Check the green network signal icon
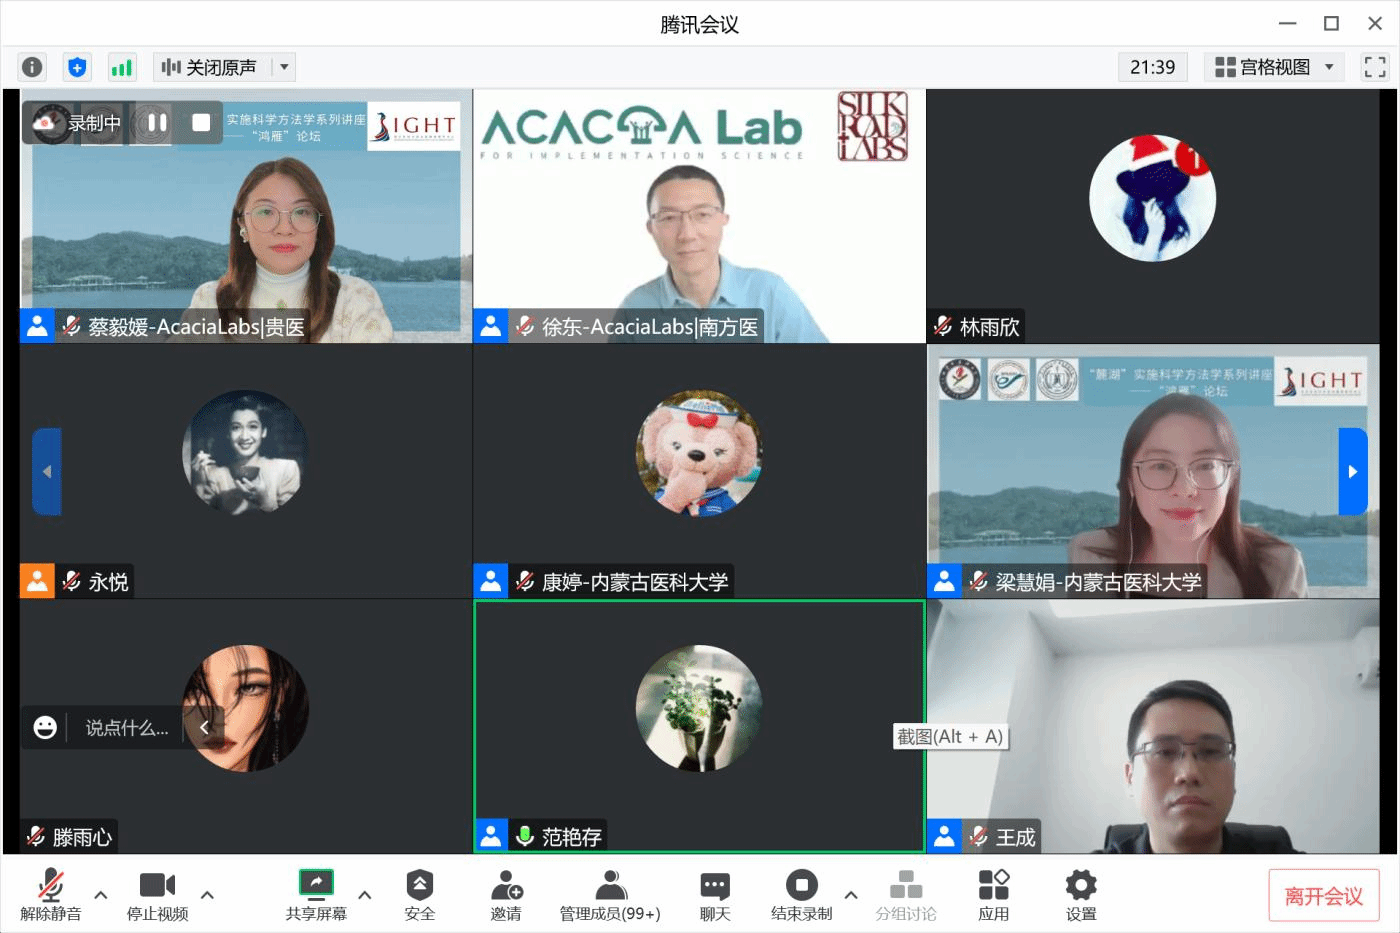 tap(122, 67)
